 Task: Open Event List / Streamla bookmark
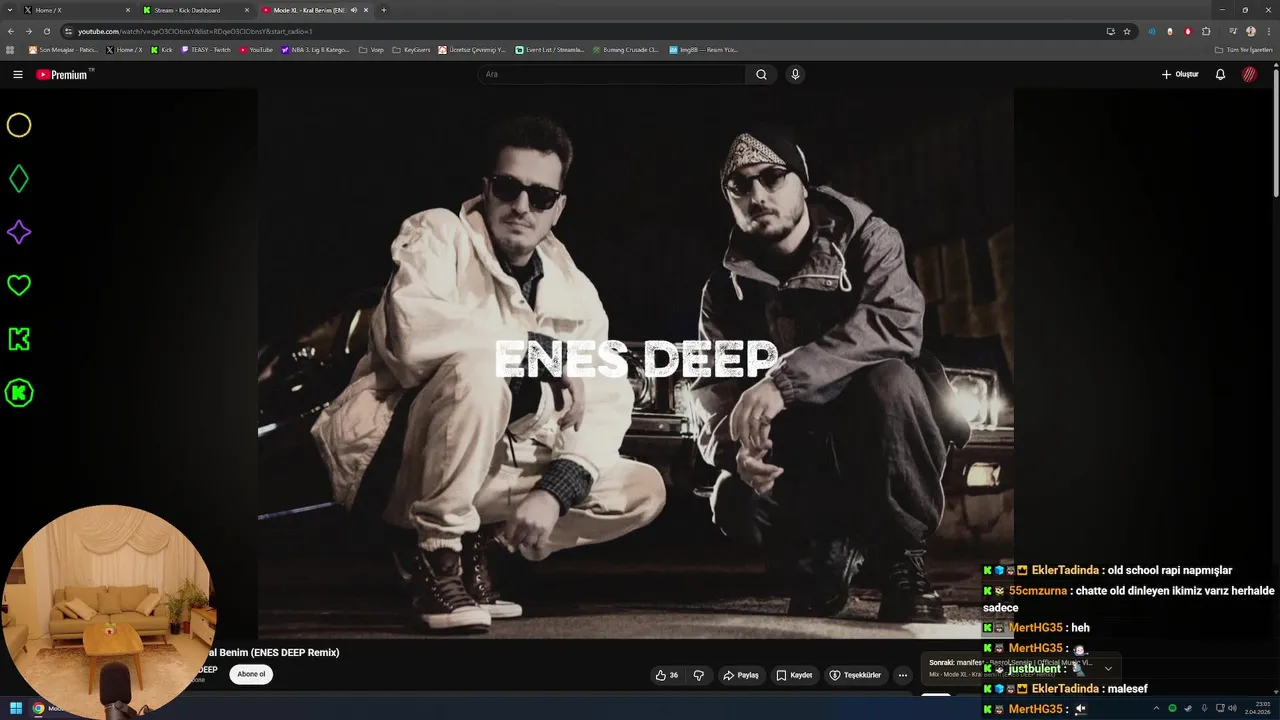pyautogui.click(x=550, y=49)
